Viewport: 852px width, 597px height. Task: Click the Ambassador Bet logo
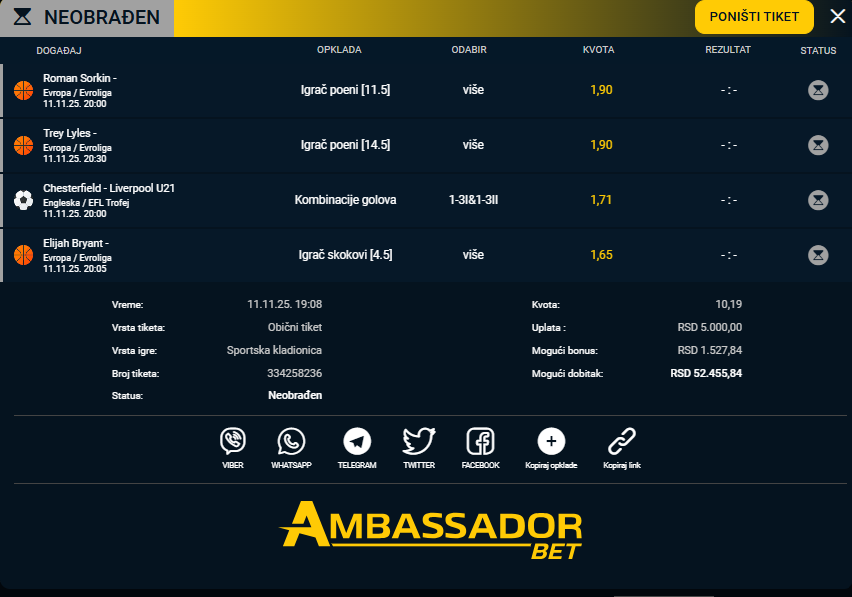(431, 528)
